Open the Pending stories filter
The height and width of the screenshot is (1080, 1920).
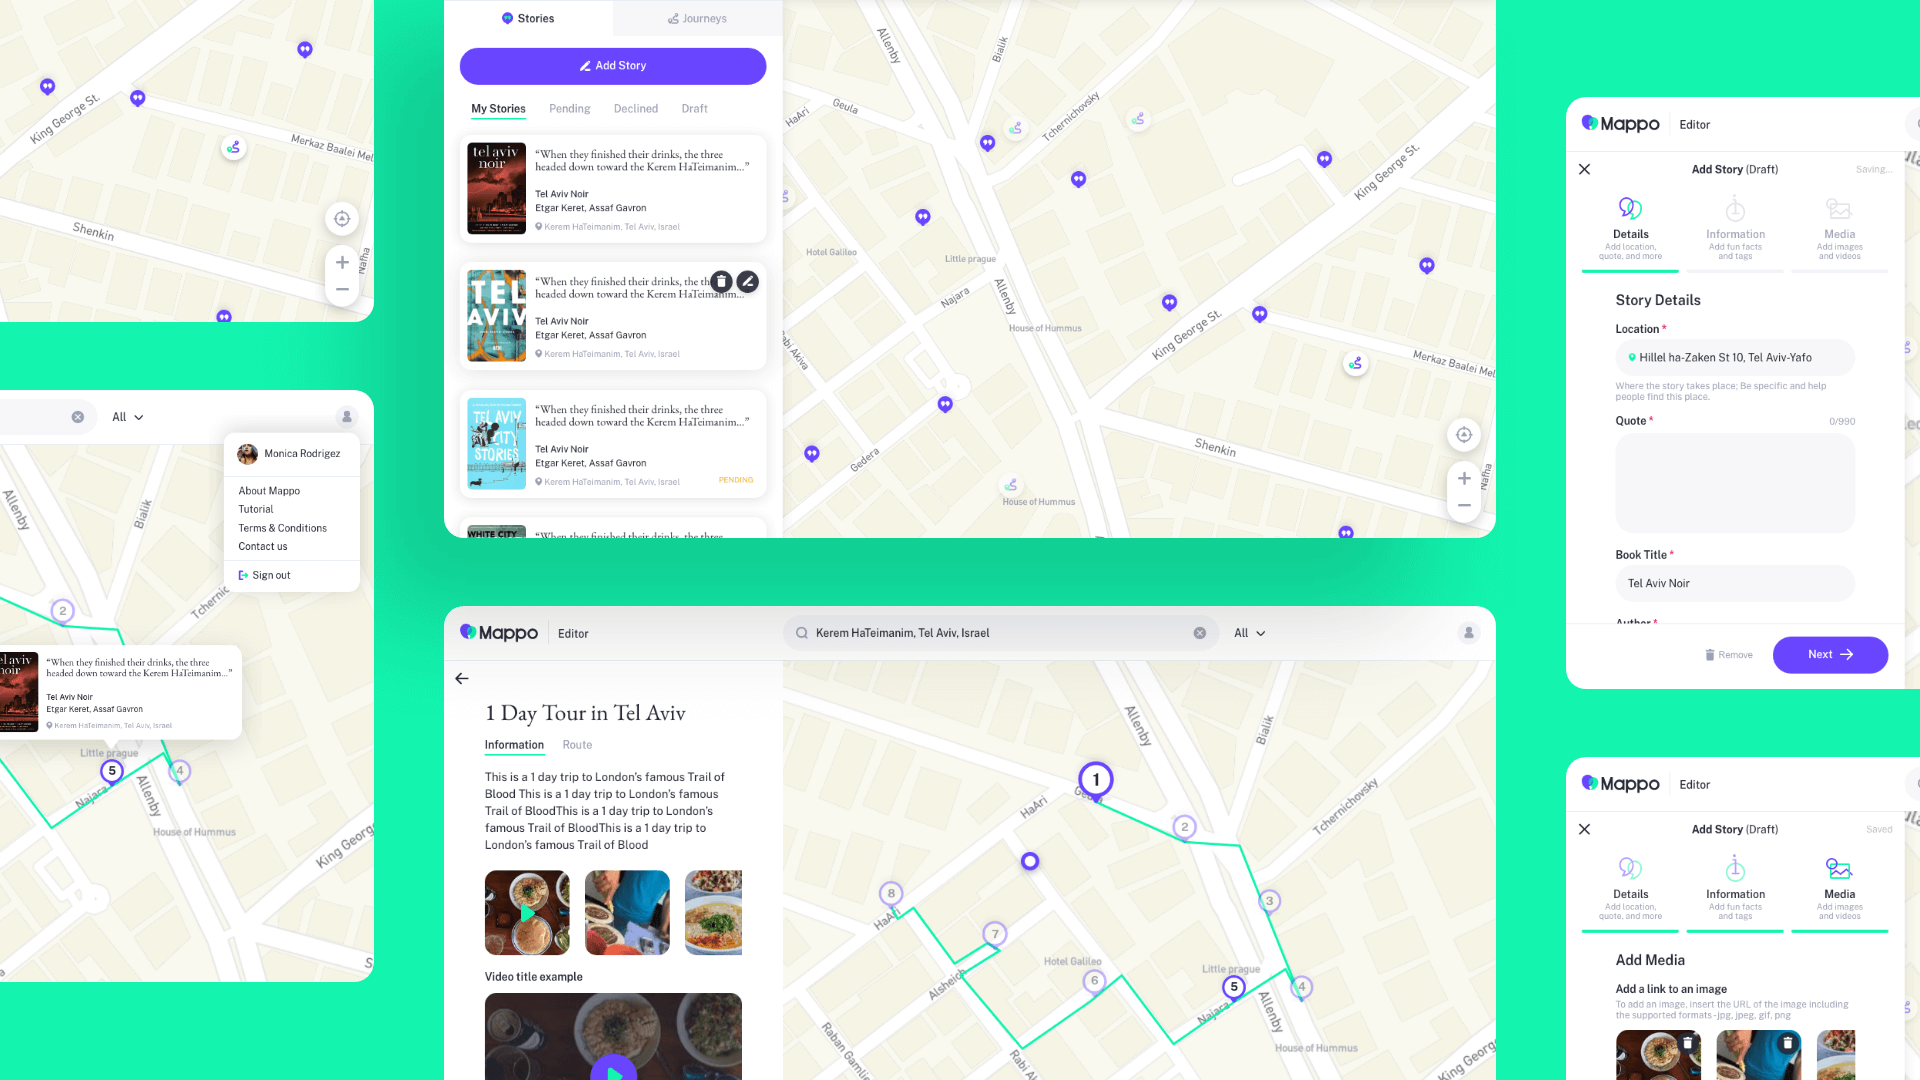point(569,108)
